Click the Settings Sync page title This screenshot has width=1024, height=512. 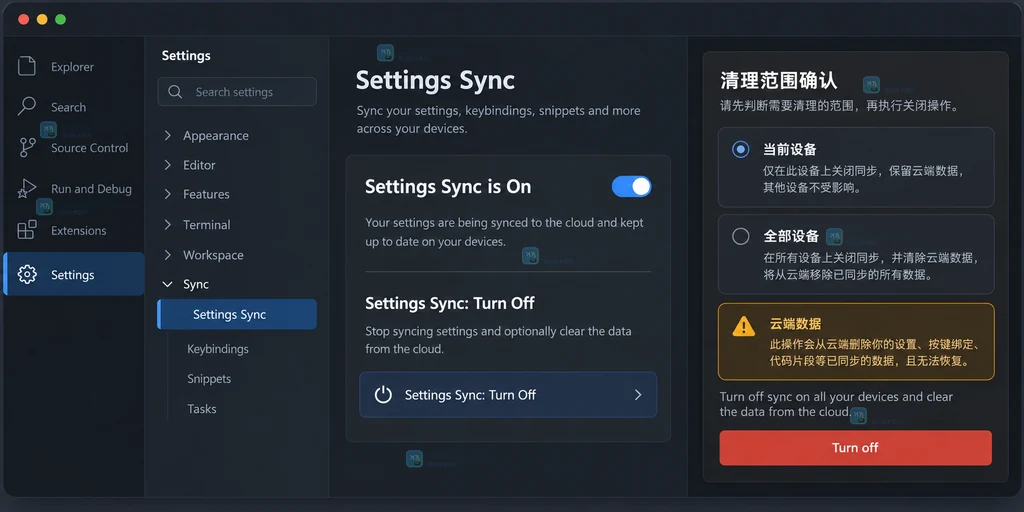click(435, 81)
